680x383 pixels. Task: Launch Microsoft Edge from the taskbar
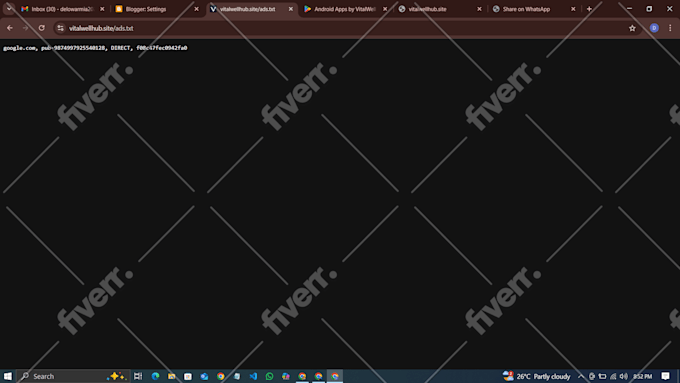[x=155, y=376]
